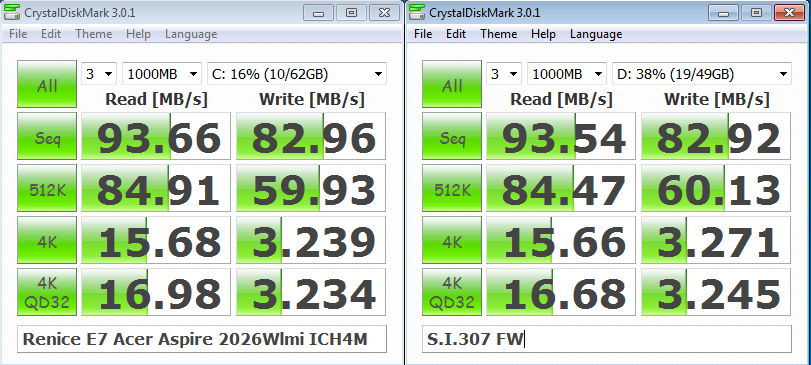Select the 3.239 4K write result
The width and height of the screenshot is (811, 365).
point(311,240)
